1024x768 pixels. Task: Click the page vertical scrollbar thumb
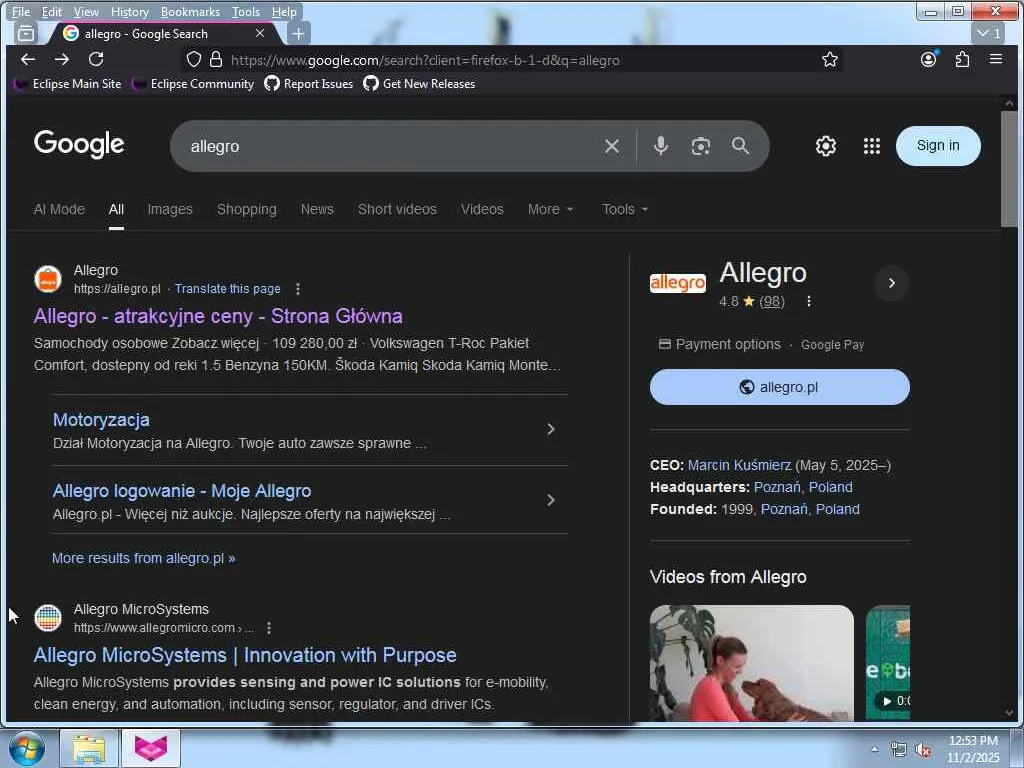pos(1009,169)
